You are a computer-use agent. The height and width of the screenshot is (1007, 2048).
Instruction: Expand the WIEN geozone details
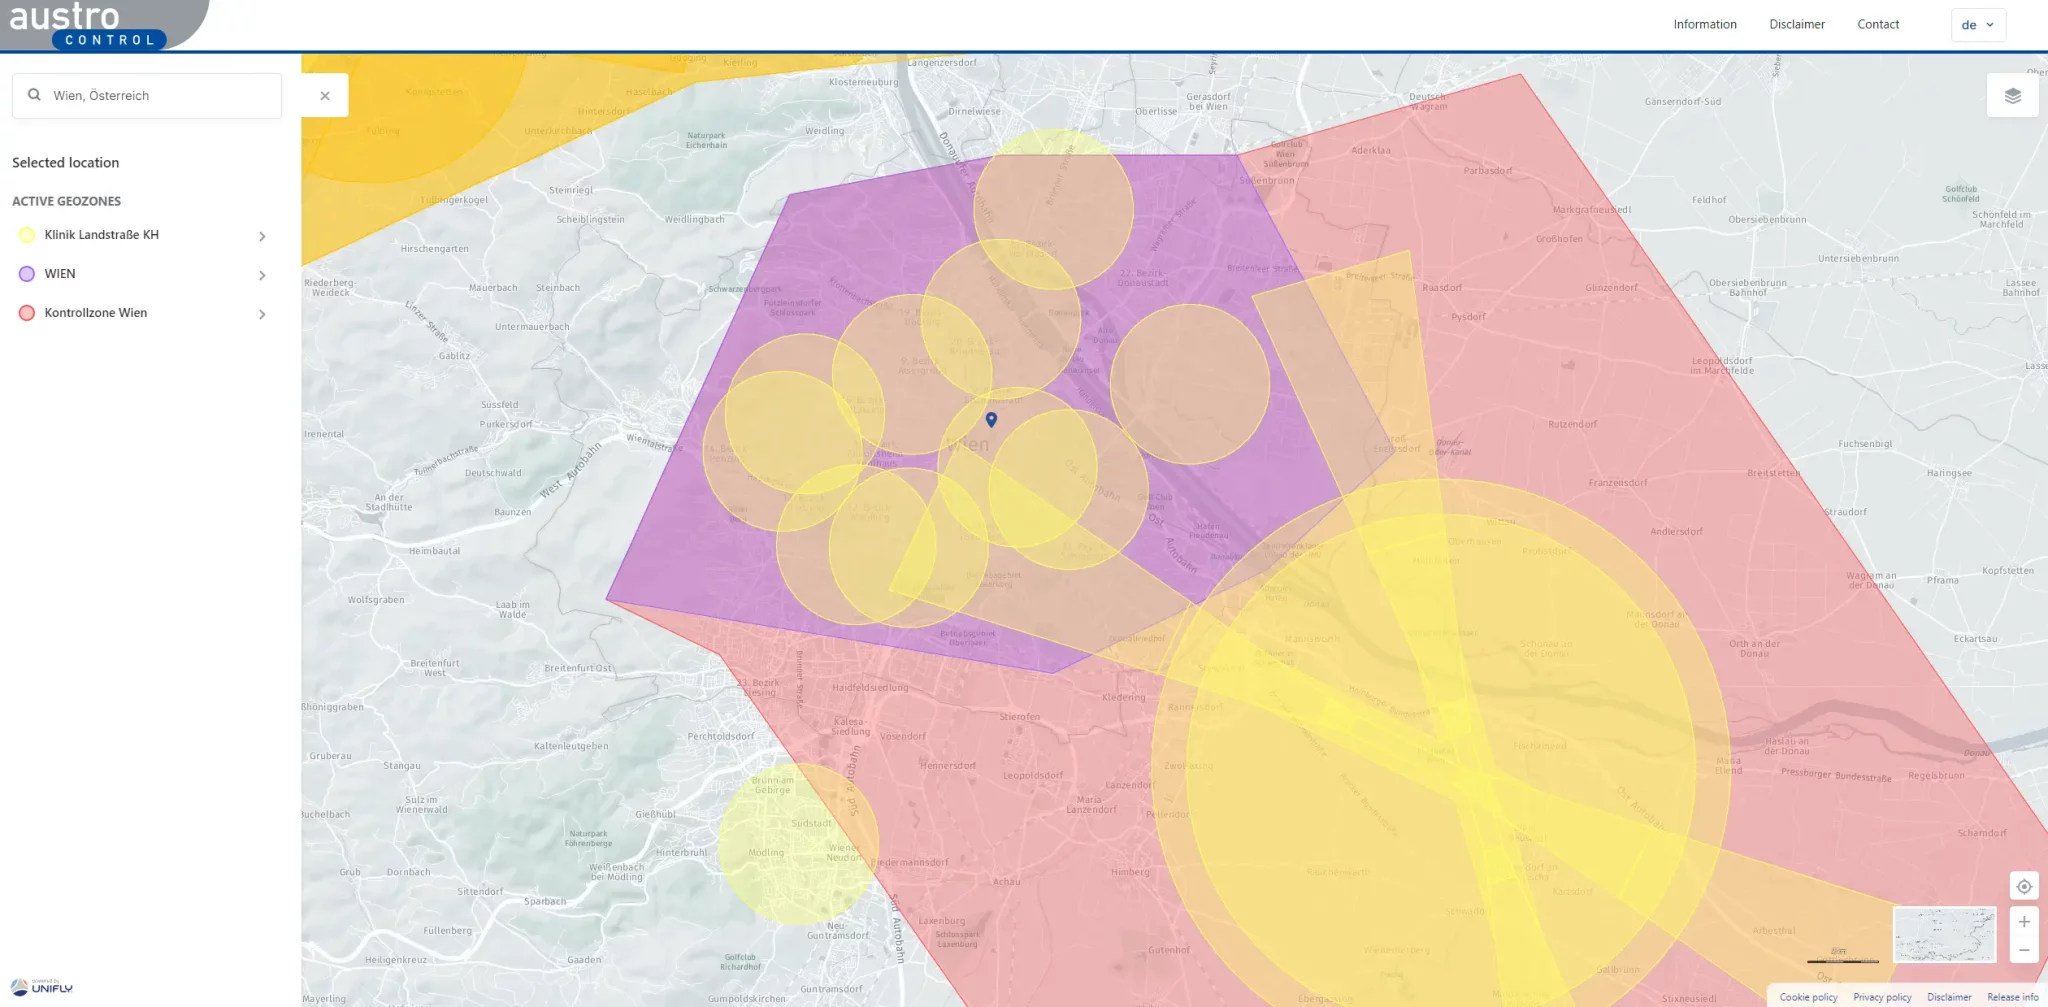point(262,275)
